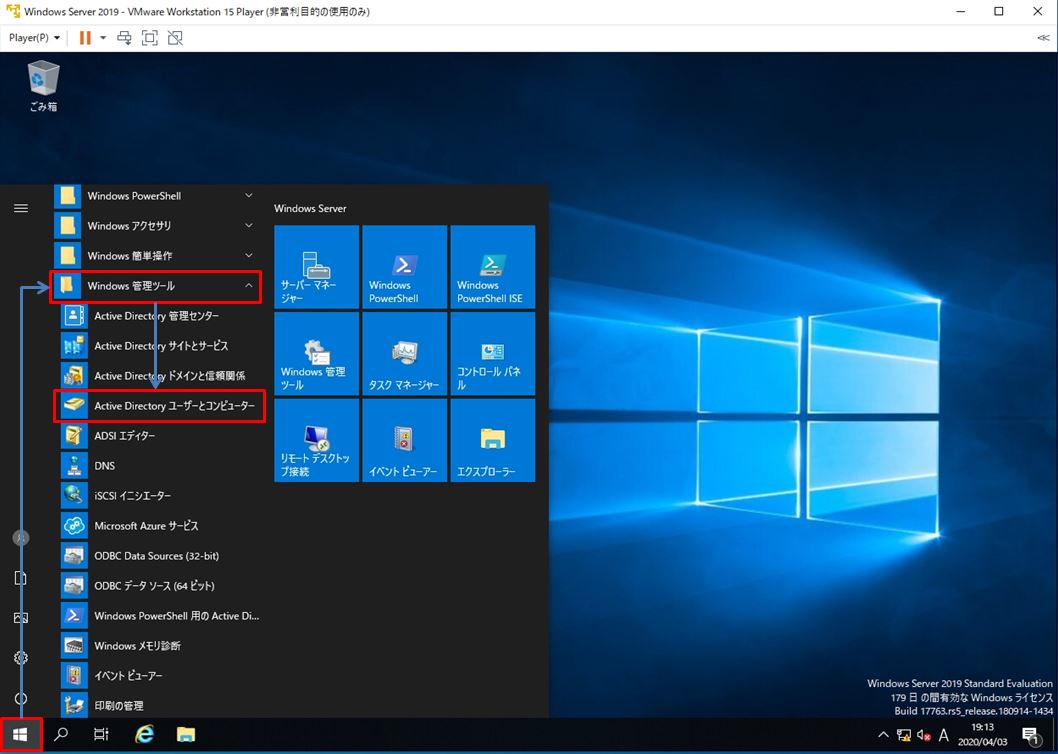1058x754 pixels.
Task: Open Microsoft Azure サービス
Action: click(161, 526)
